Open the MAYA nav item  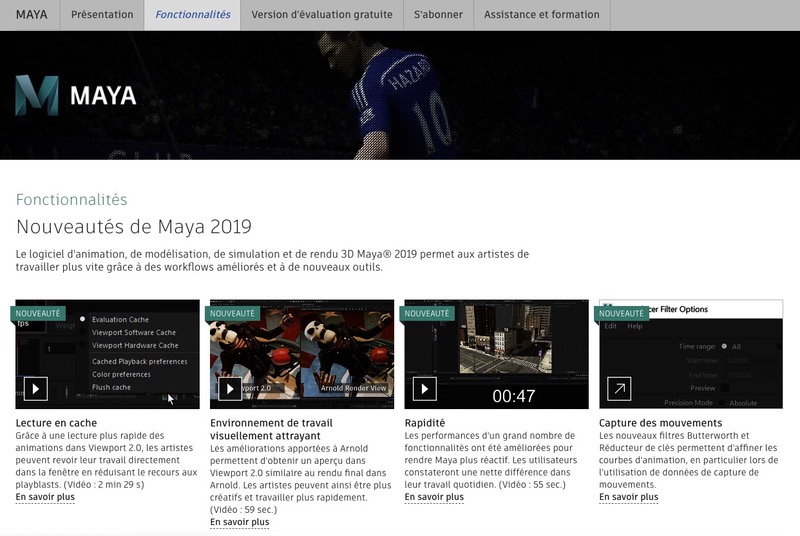point(31,15)
